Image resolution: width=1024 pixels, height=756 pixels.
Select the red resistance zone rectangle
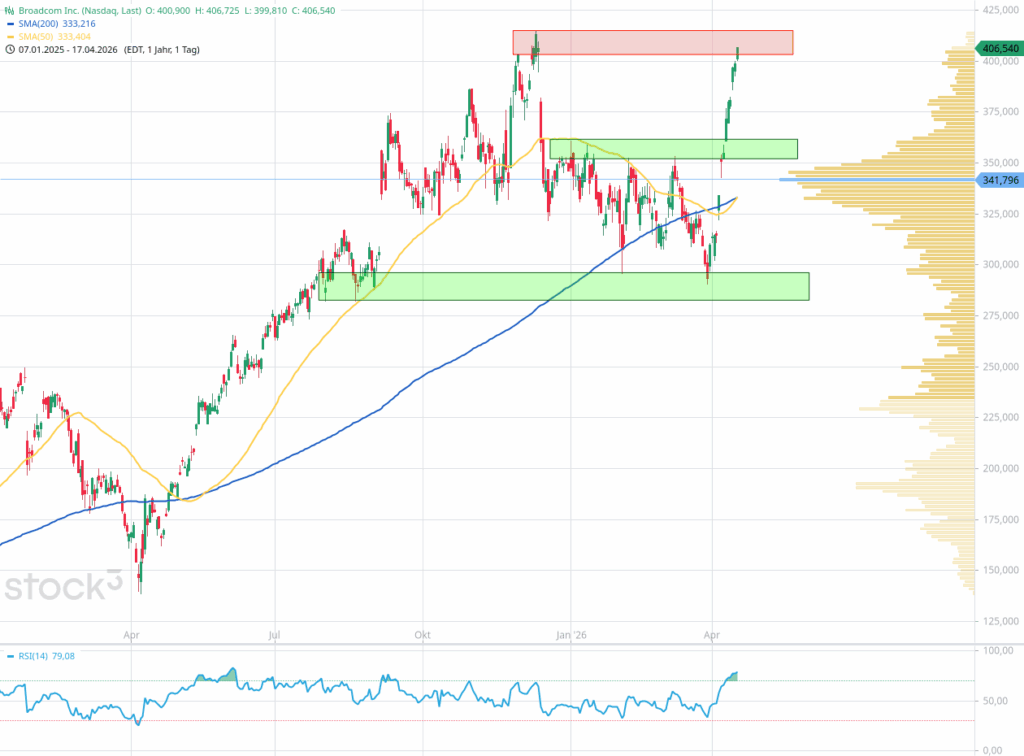pyautogui.click(x=652, y=42)
